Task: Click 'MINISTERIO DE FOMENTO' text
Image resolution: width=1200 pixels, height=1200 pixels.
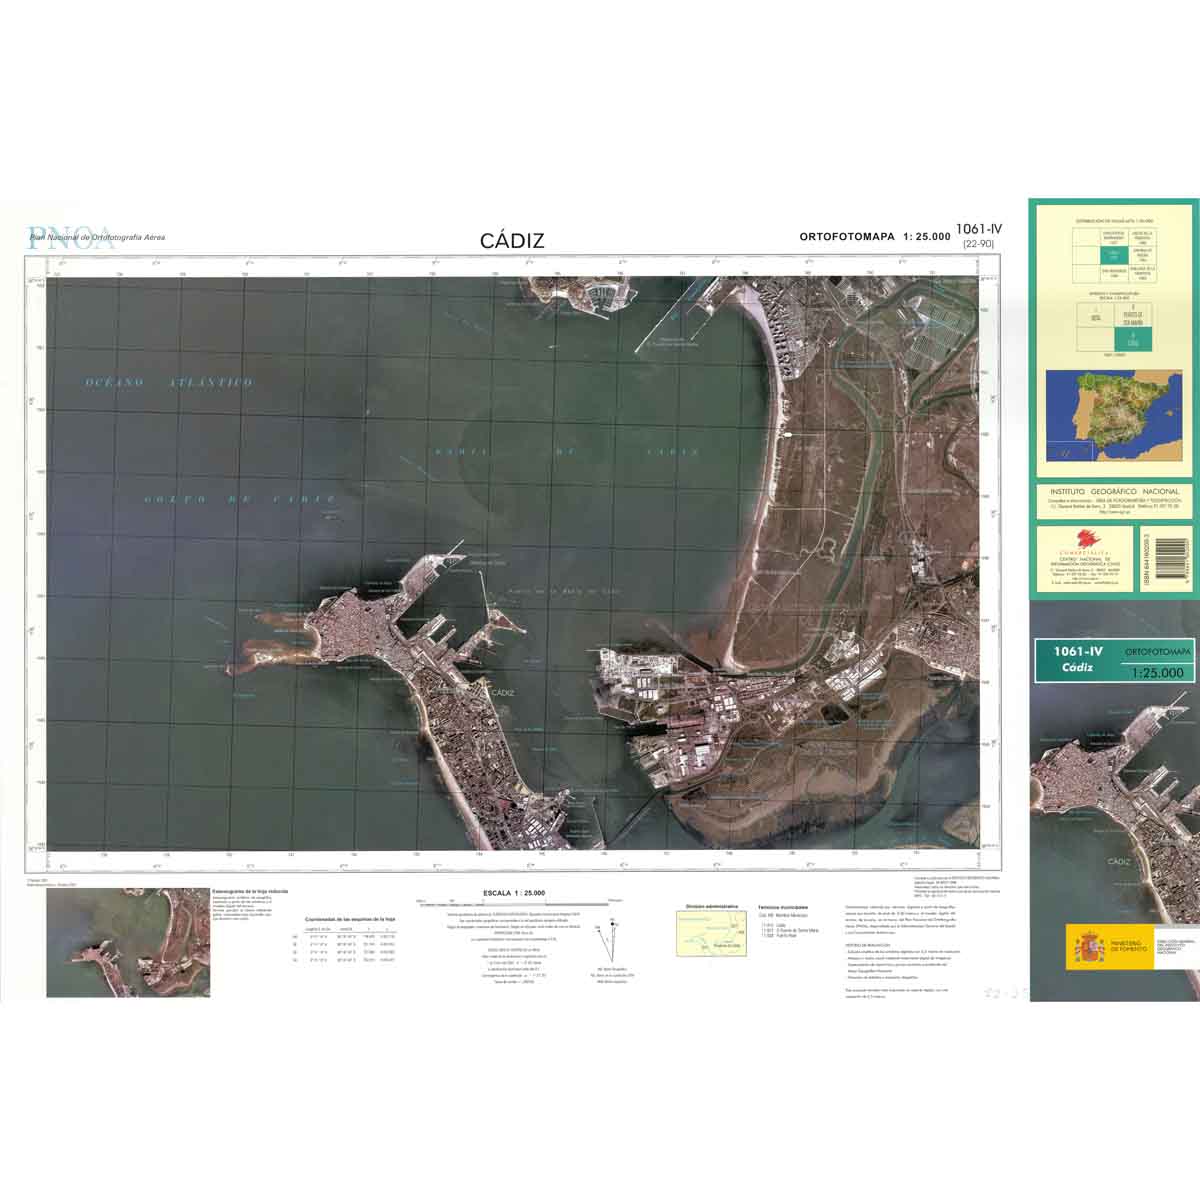Action: tap(1127, 946)
